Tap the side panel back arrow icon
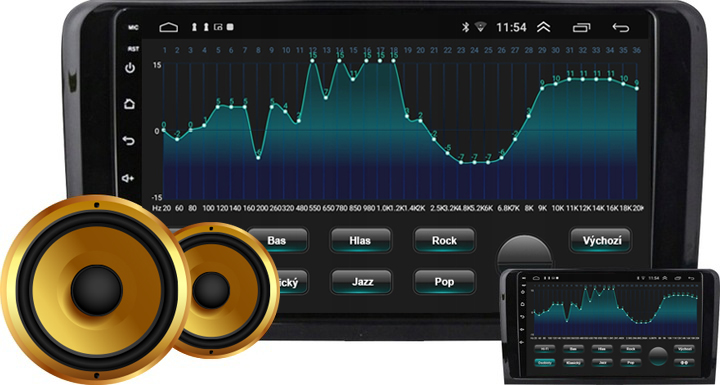Screen dimensions: 720x385 [x=129, y=140]
